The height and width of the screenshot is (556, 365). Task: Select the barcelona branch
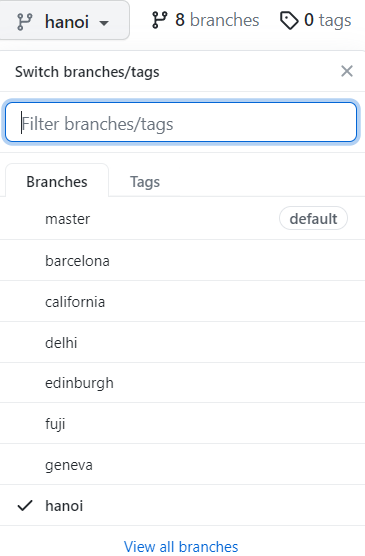[x=182, y=260]
